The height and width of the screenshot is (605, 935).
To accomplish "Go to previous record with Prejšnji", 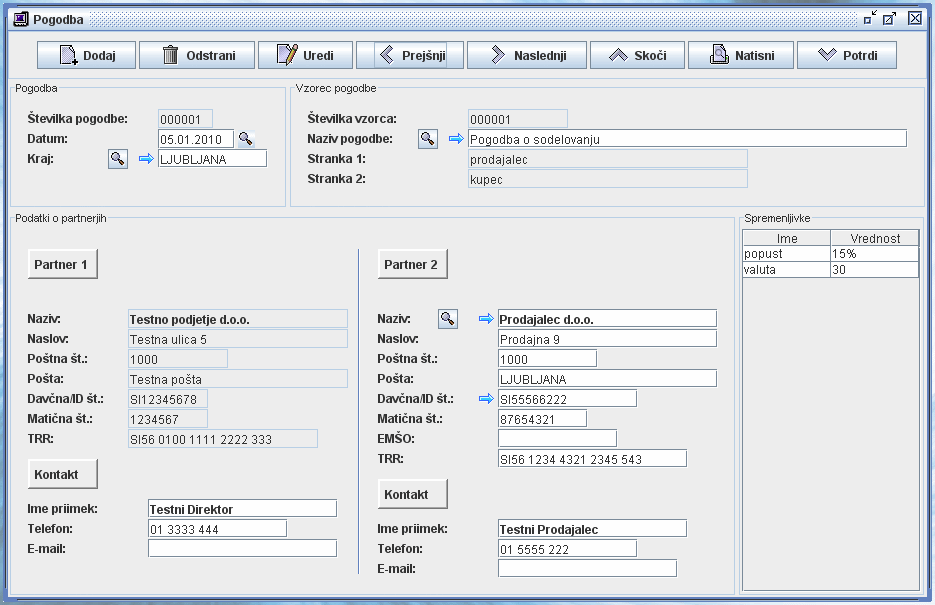I will [410, 55].
